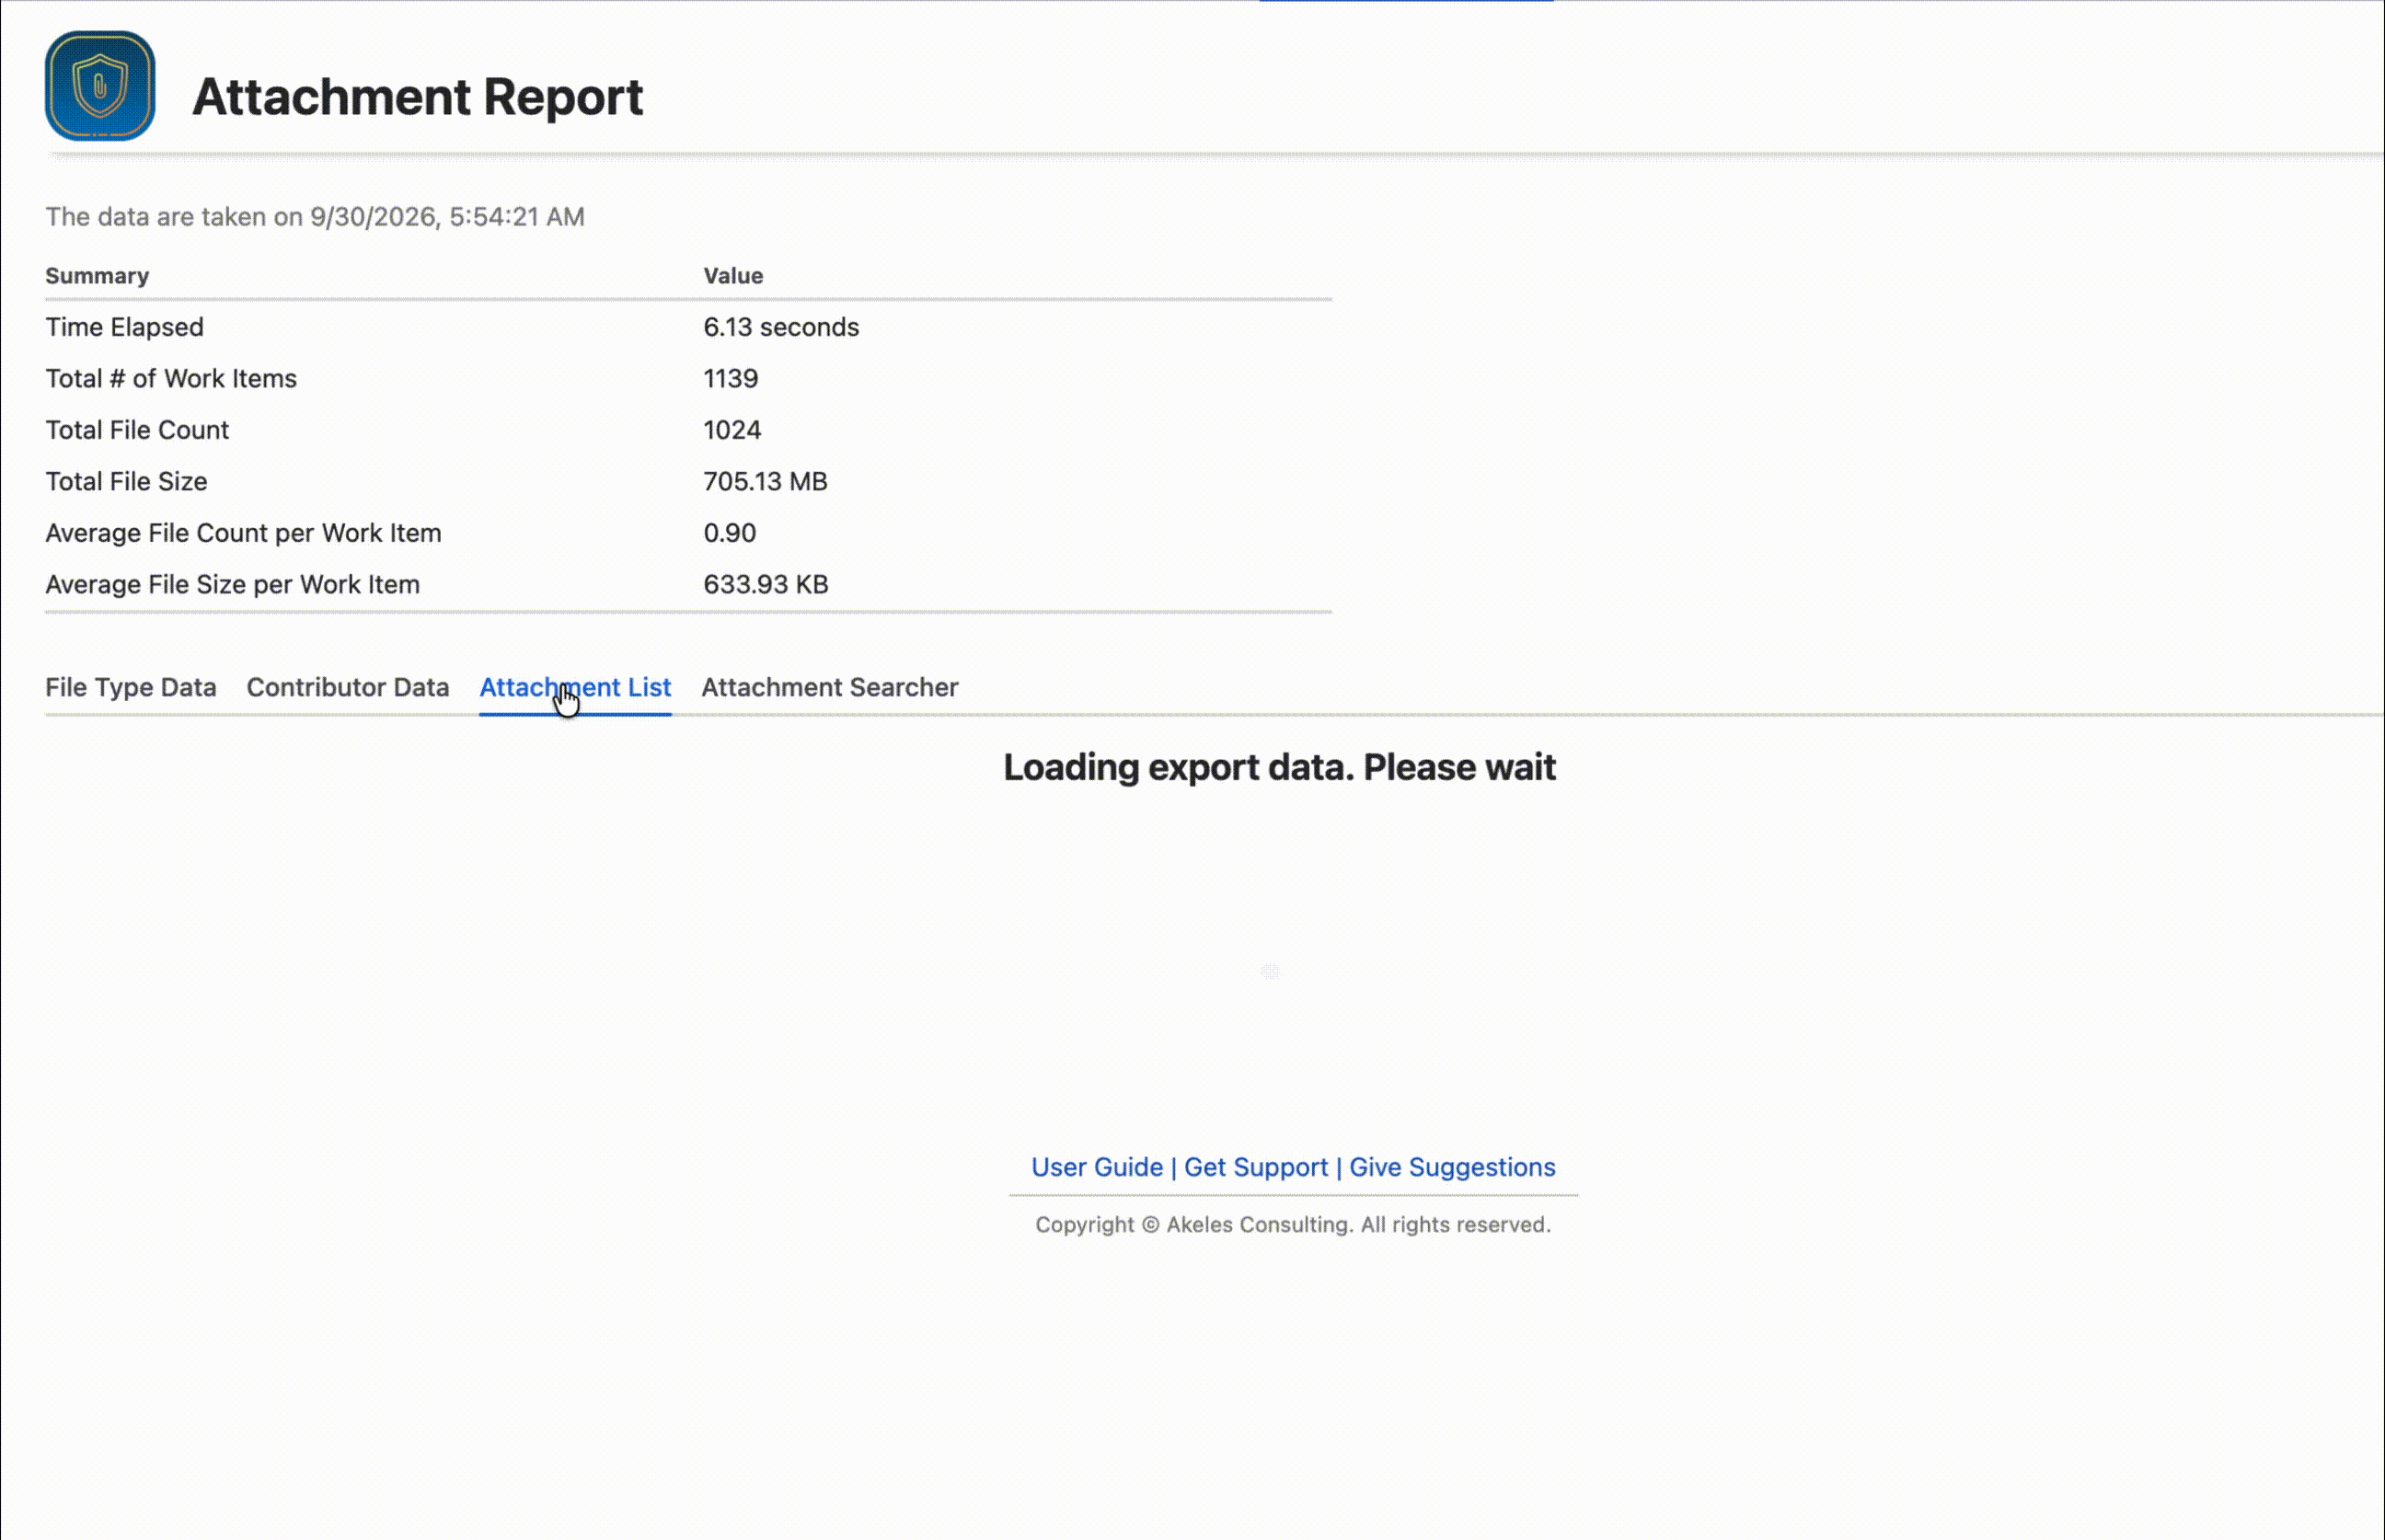The image size is (2385, 1540).
Task: Open the User Guide link
Action: [1097, 1167]
